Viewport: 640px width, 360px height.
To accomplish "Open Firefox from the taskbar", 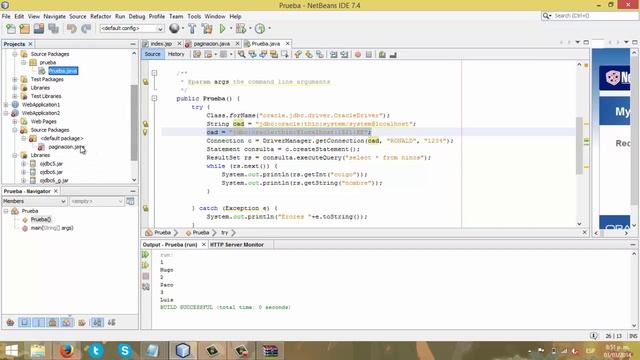I will [67, 351].
